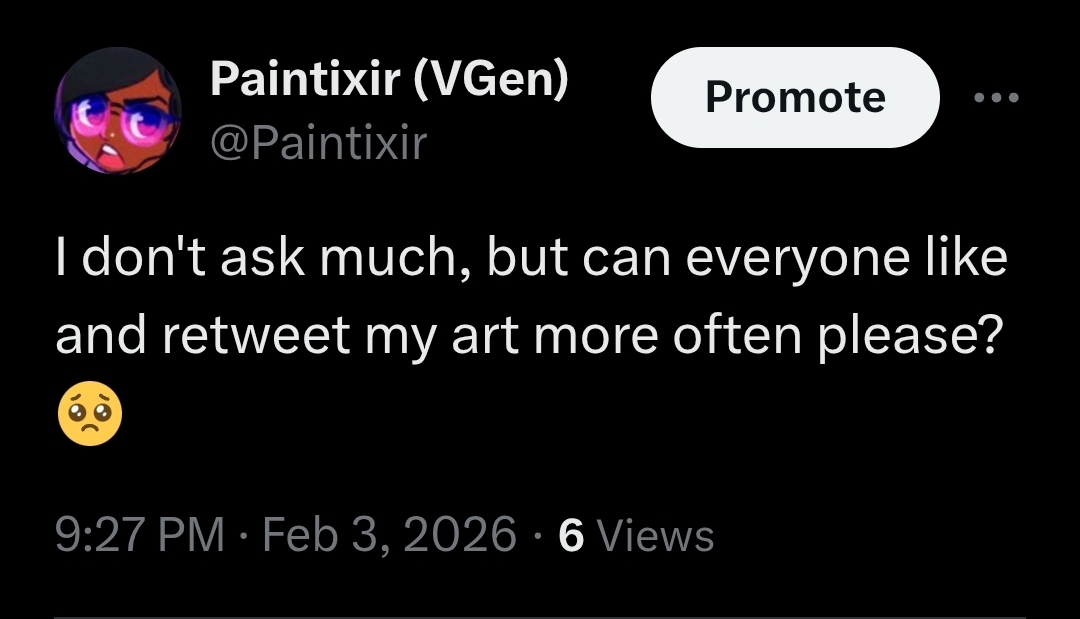
Task: Click the word "Views" beside the count
Action: pyautogui.click(x=654, y=536)
